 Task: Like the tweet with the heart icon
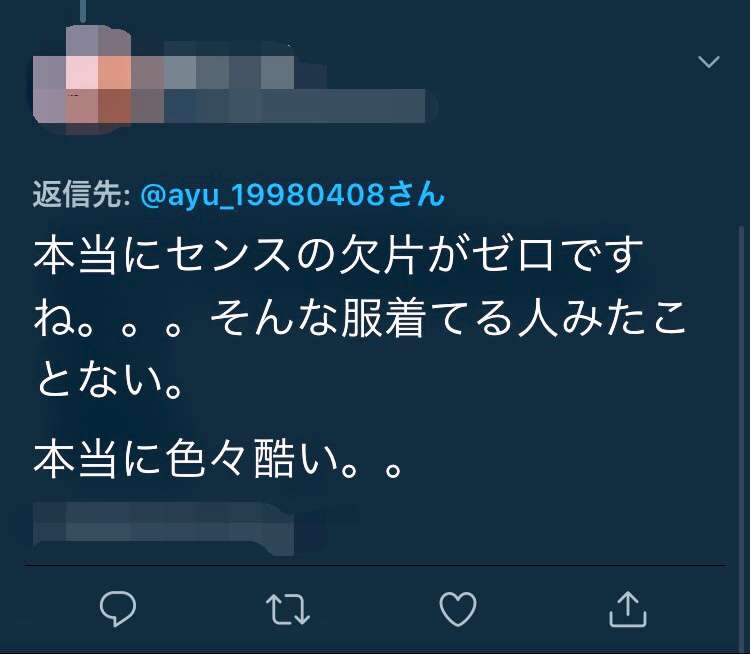tap(458, 609)
